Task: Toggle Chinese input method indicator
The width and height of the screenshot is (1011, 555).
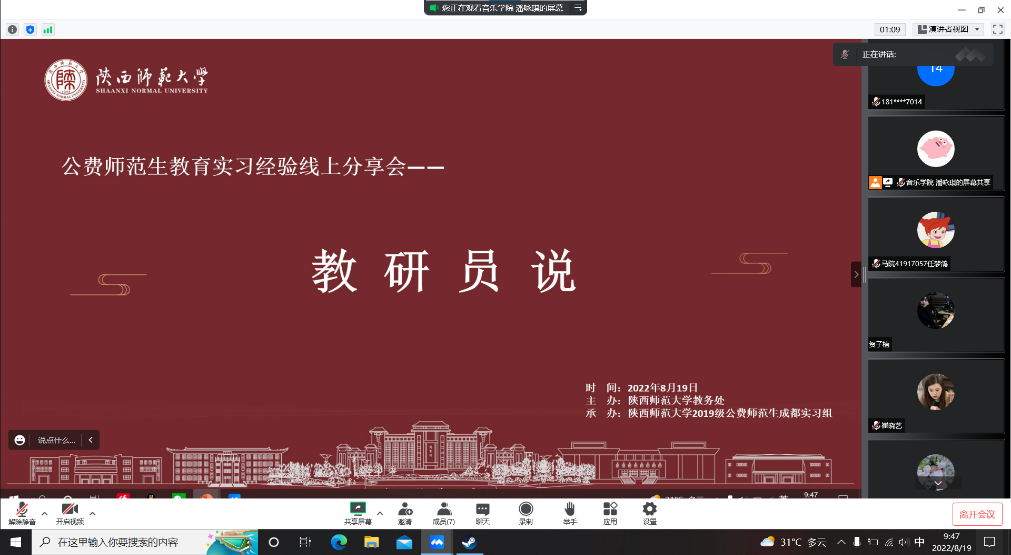Action: [920, 542]
